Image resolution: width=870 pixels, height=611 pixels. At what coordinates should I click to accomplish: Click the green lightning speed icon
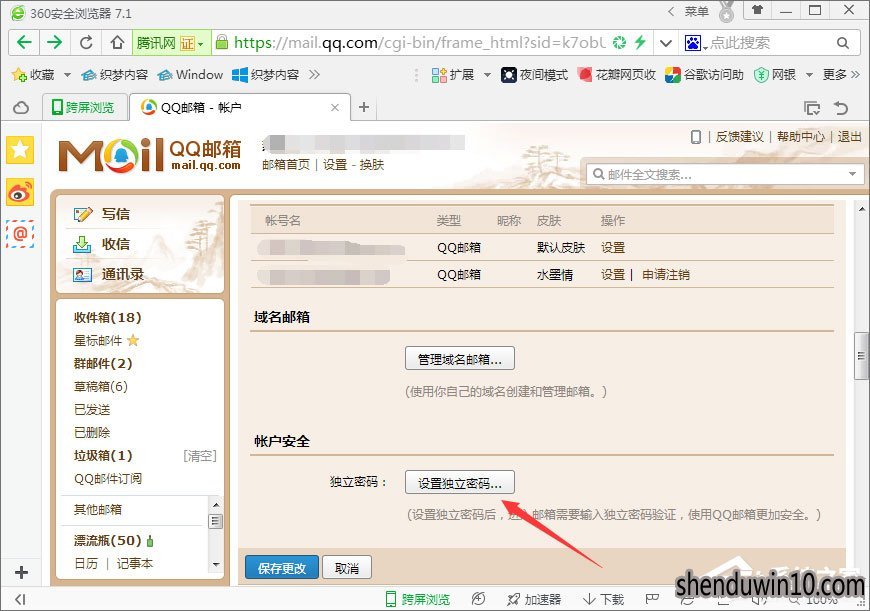pos(640,42)
